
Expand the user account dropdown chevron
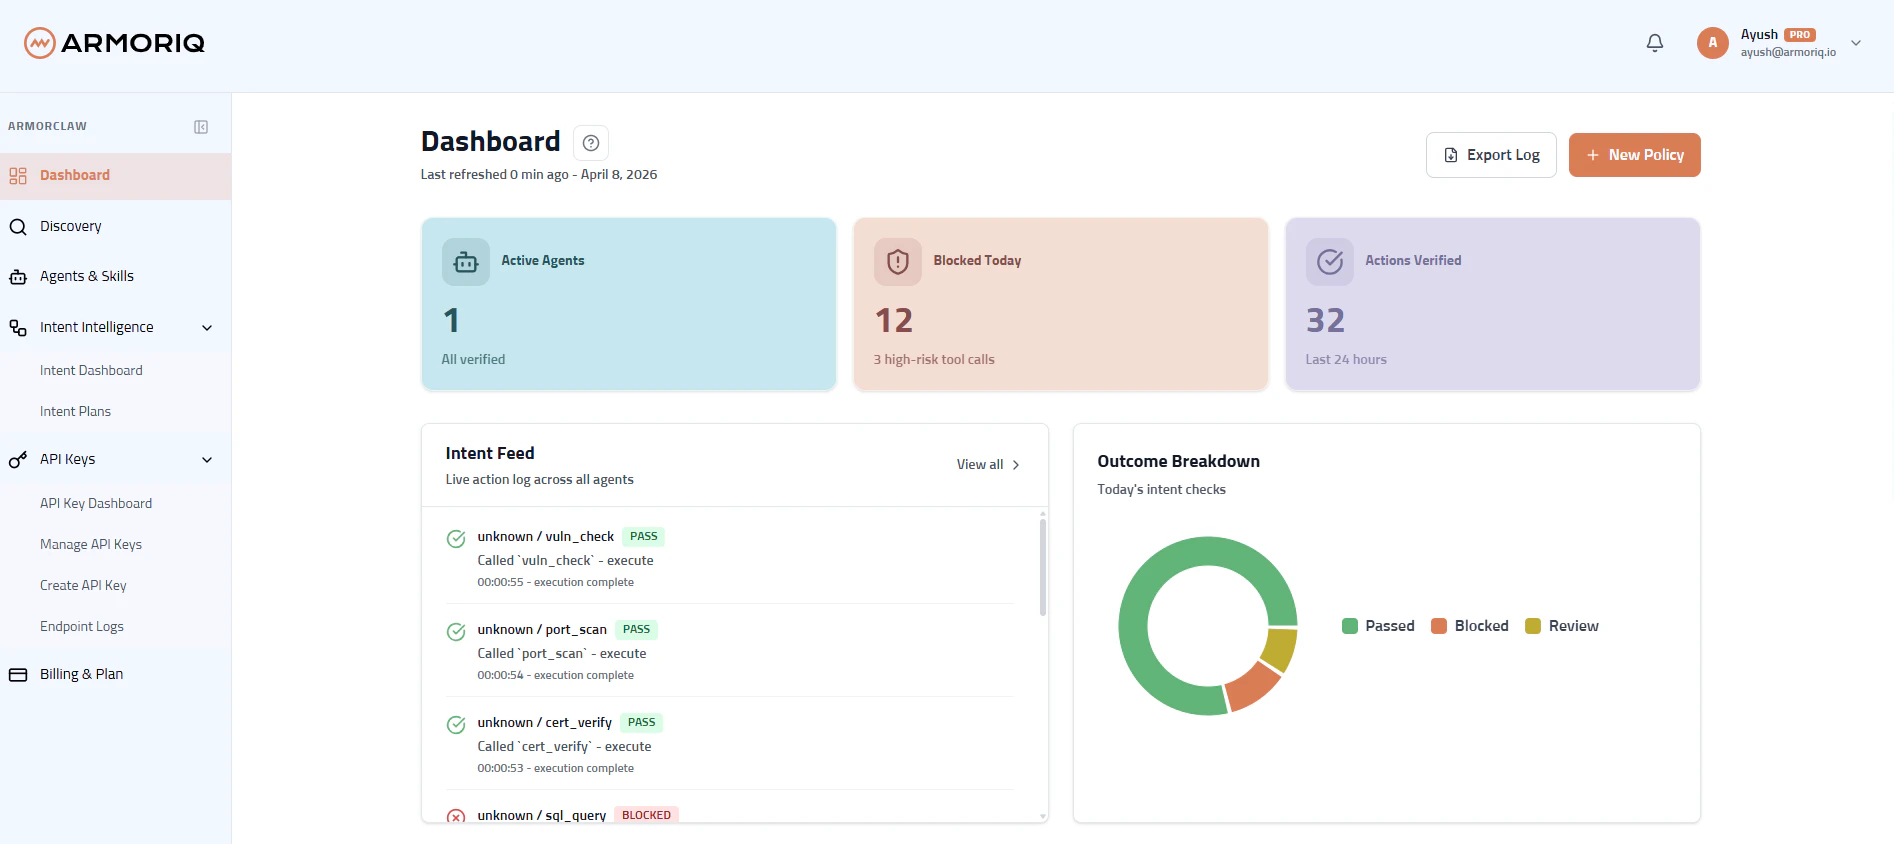[x=1856, y=43]
